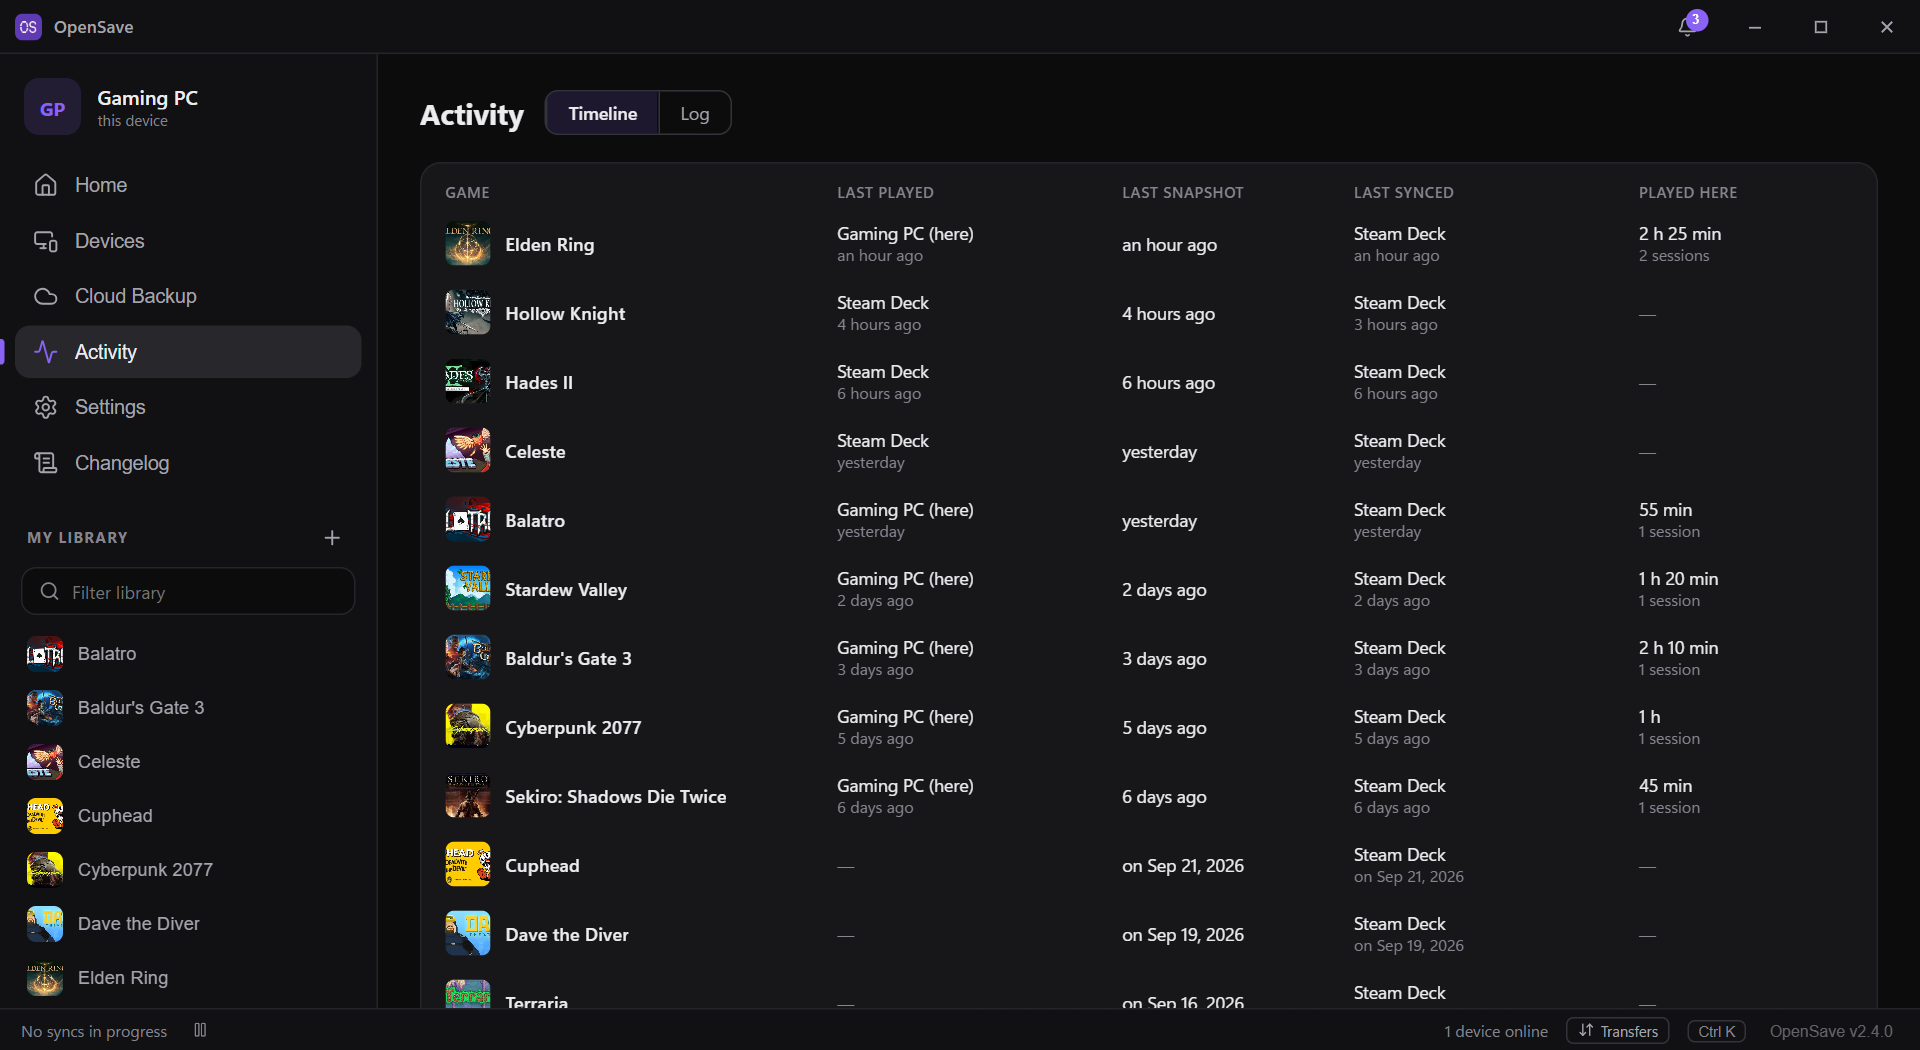Click the Sekiro game icon
The image size is (1920, 1050).
click(468, 796)
